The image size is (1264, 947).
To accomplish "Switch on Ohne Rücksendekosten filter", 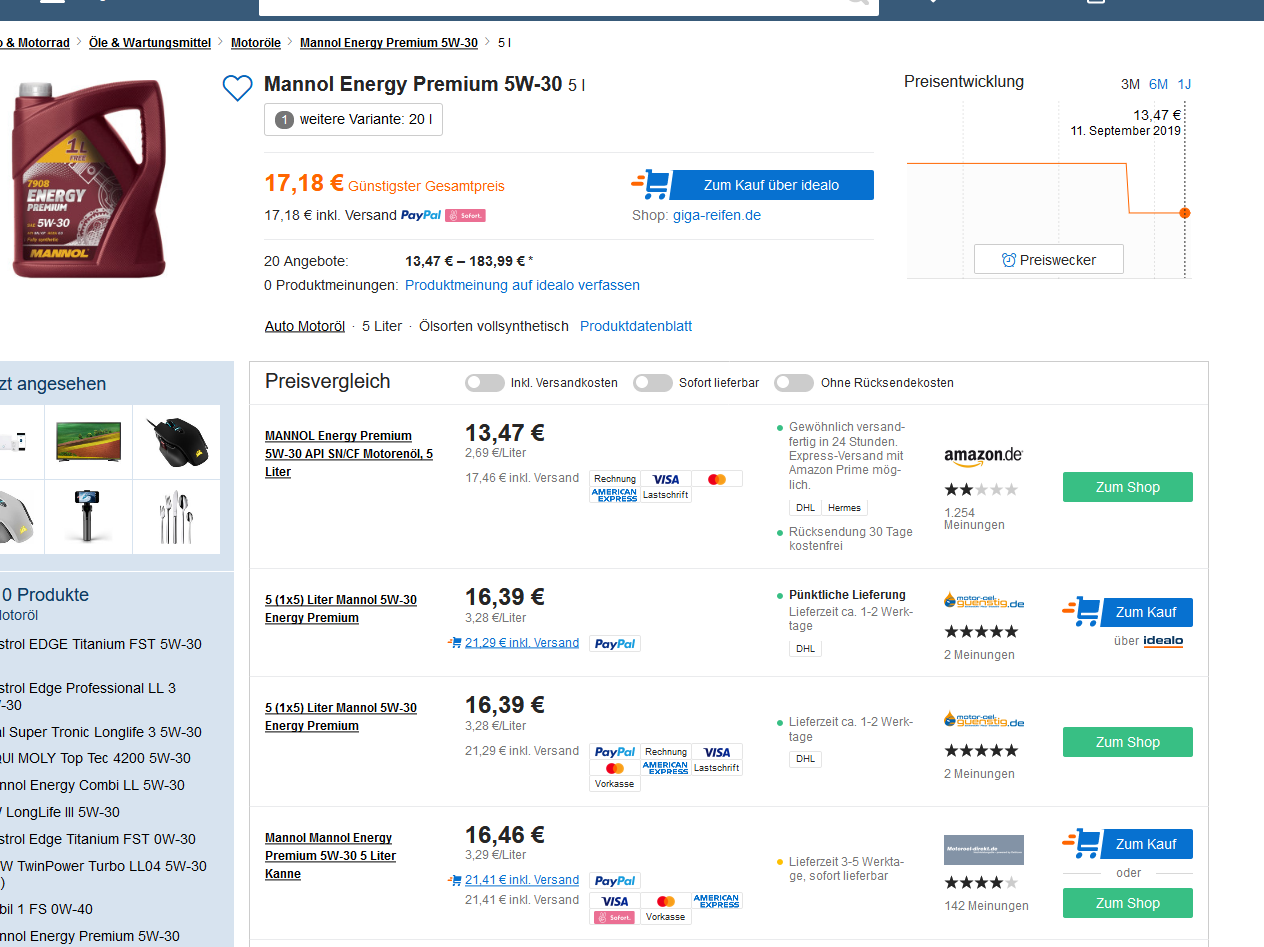I will point(794,383).
